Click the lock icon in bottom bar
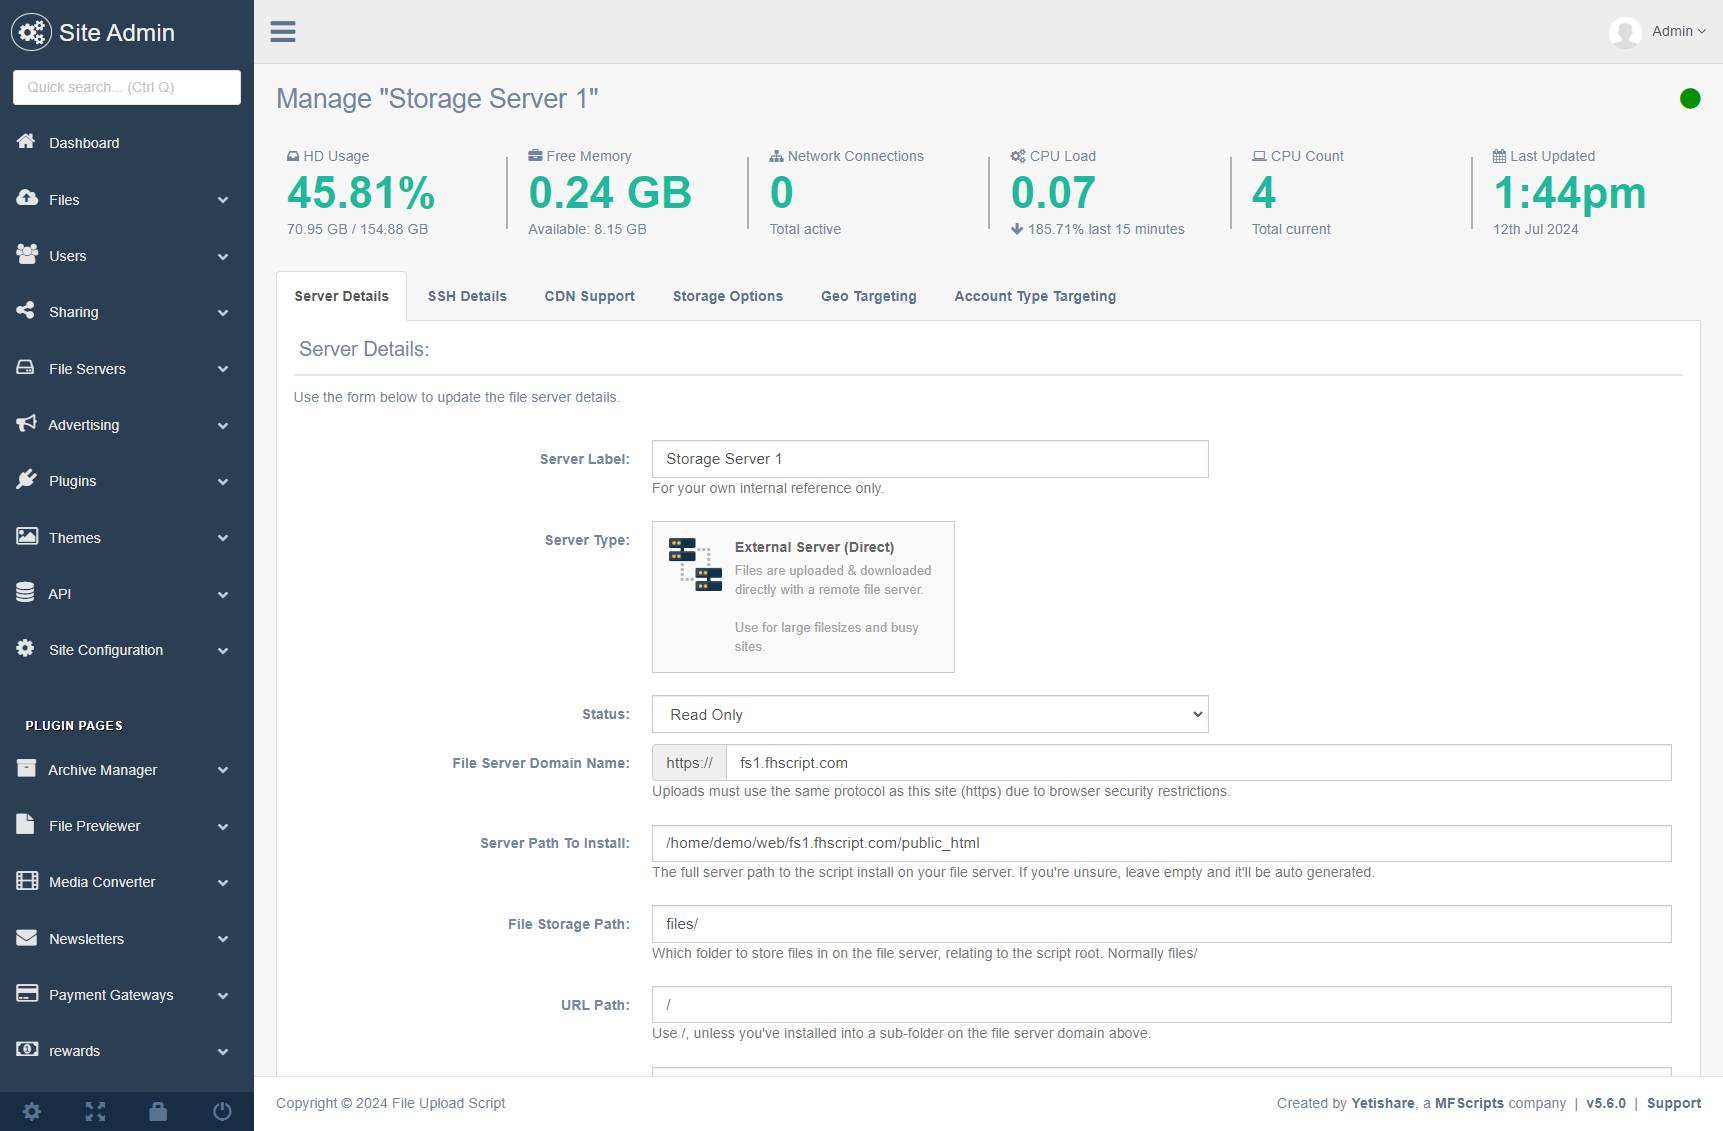 click(x=158, y=1111)
